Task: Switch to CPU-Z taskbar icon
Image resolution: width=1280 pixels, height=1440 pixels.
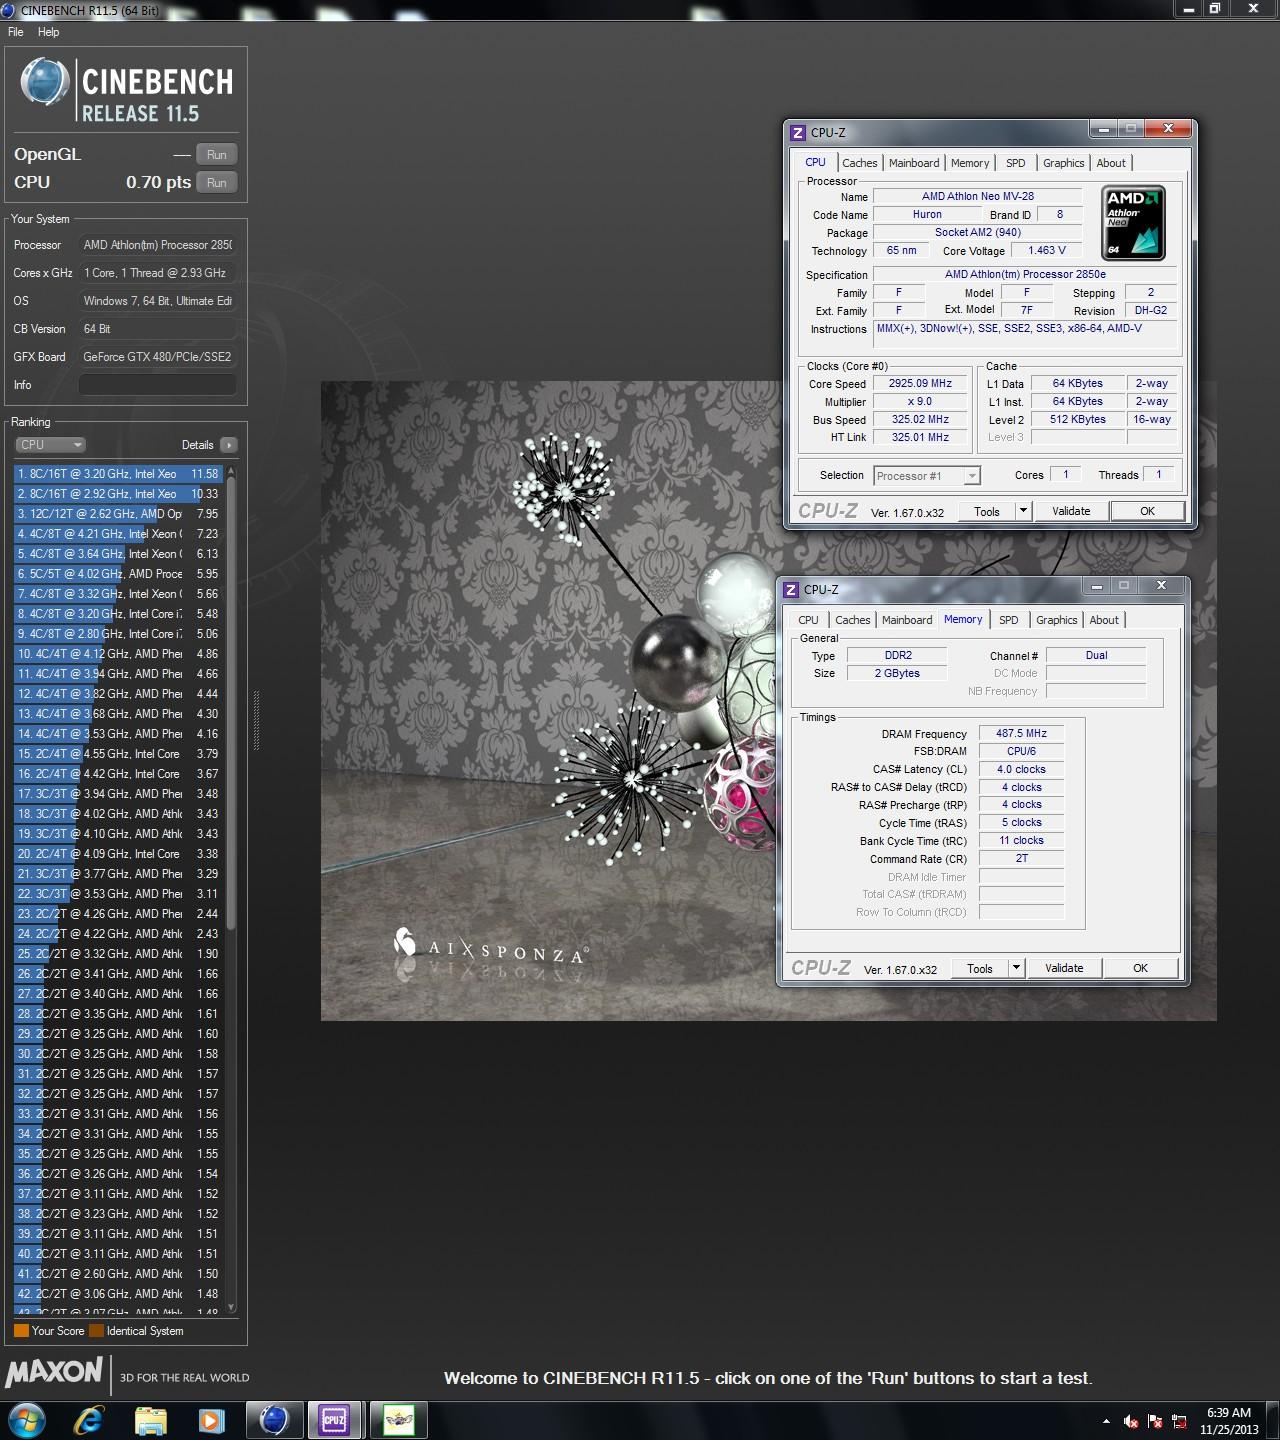Action: (x=334, y=1419)
